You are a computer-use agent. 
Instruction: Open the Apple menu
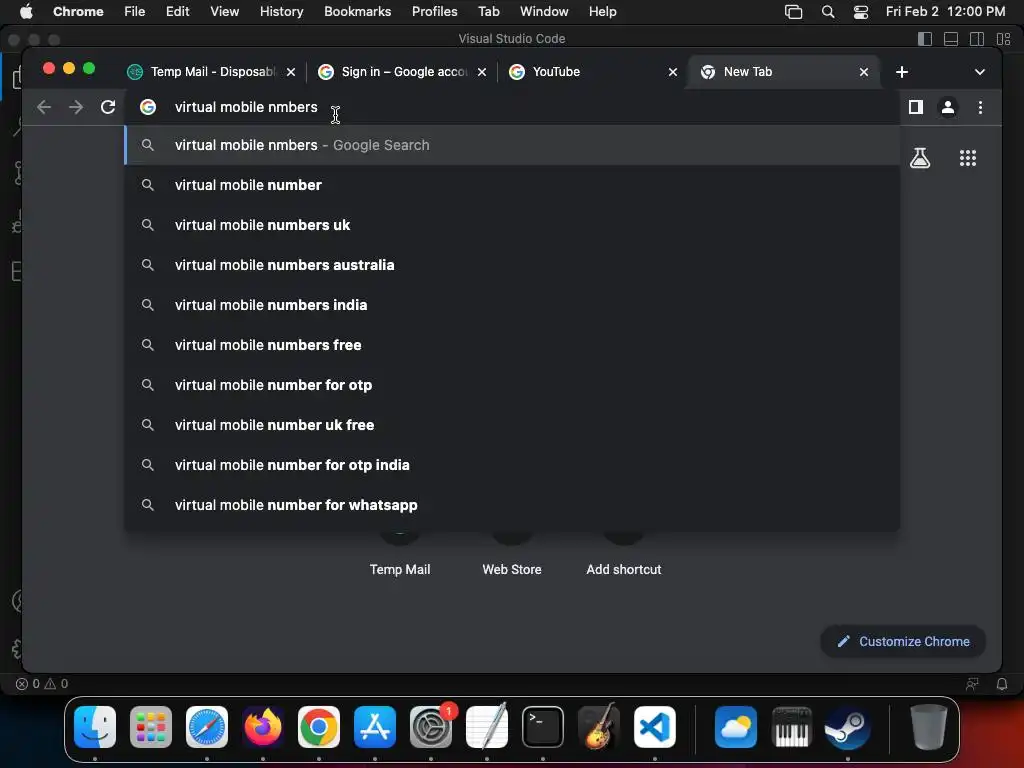[x=26, y=11]
